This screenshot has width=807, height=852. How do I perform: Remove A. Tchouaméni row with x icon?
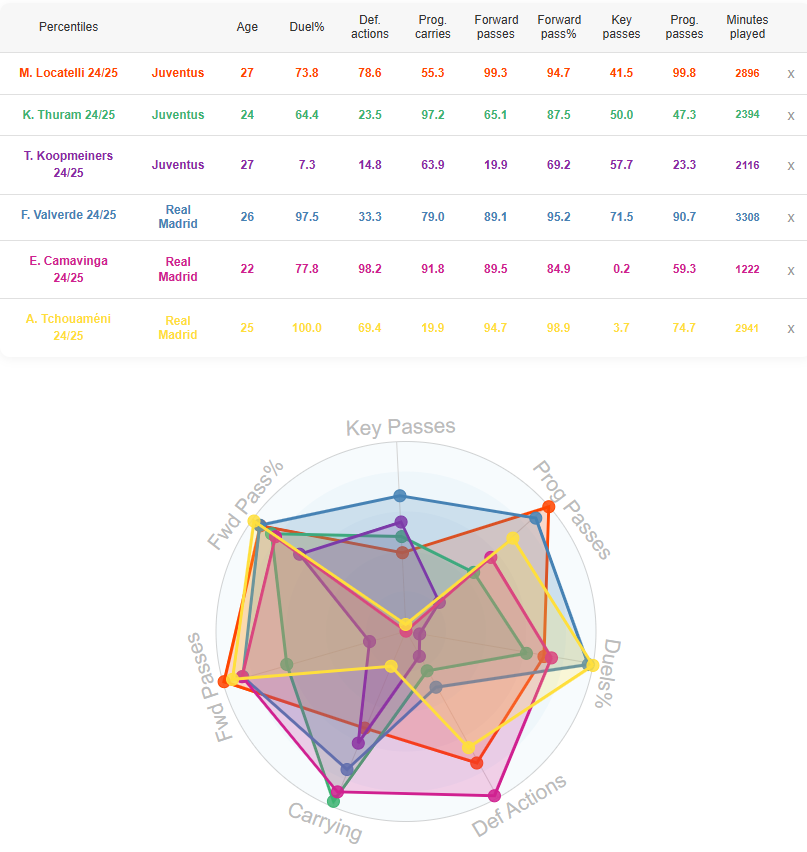click(791, 329)
